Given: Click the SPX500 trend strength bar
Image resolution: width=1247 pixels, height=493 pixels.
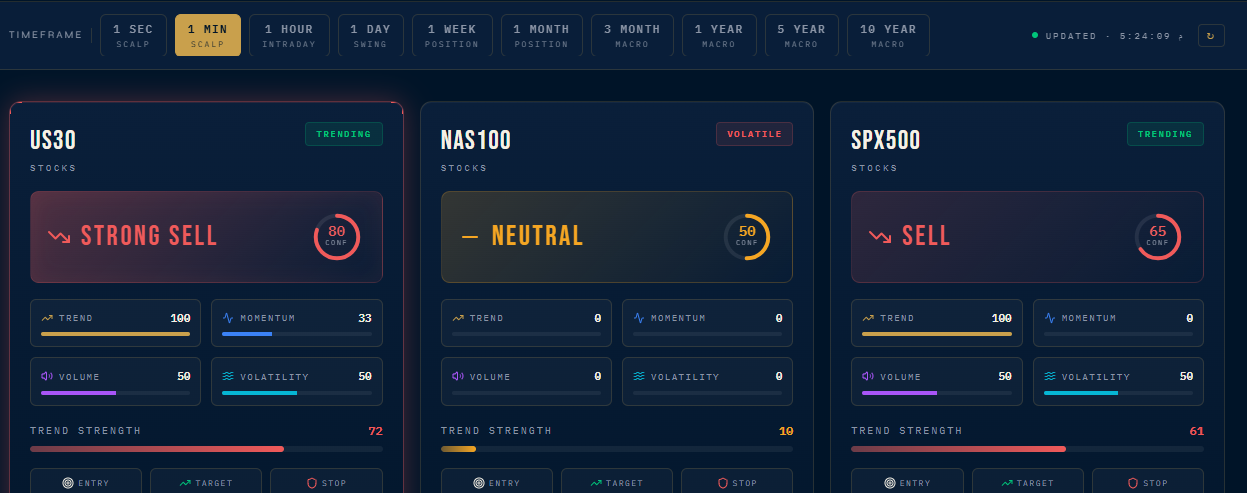Looking at the screenshot, I should tap(1027, 449).
